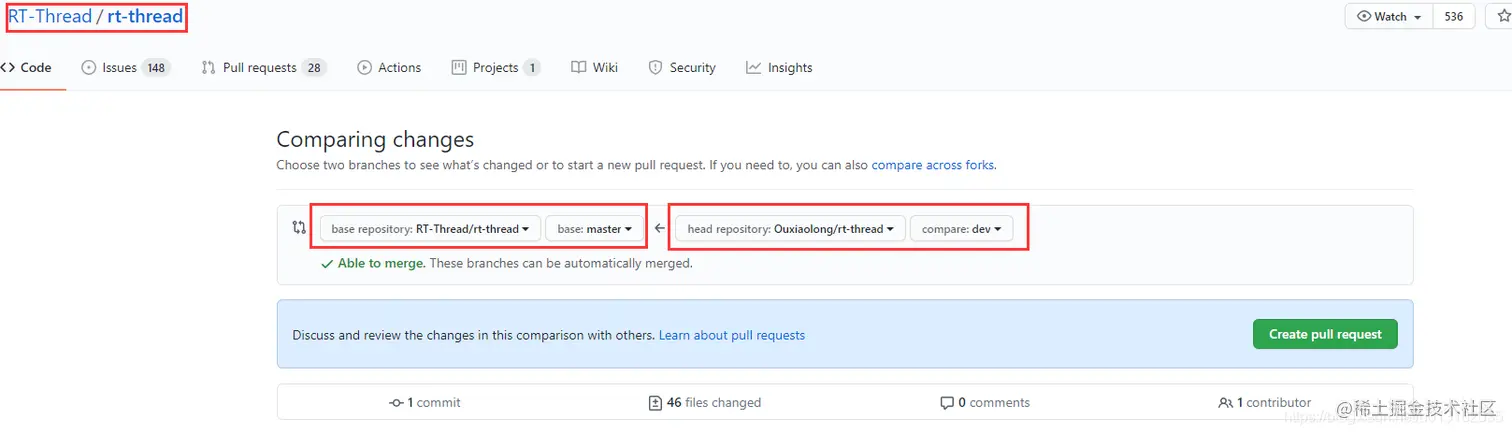Open the Watch dropdown button
The height and width of the screenshot is (434, 1512).
[1390, 17]
